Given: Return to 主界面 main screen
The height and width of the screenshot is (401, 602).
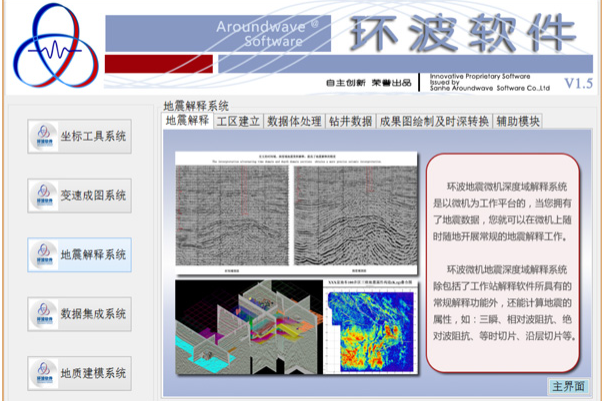Looking at the screenshot, I should coord(568,386).
